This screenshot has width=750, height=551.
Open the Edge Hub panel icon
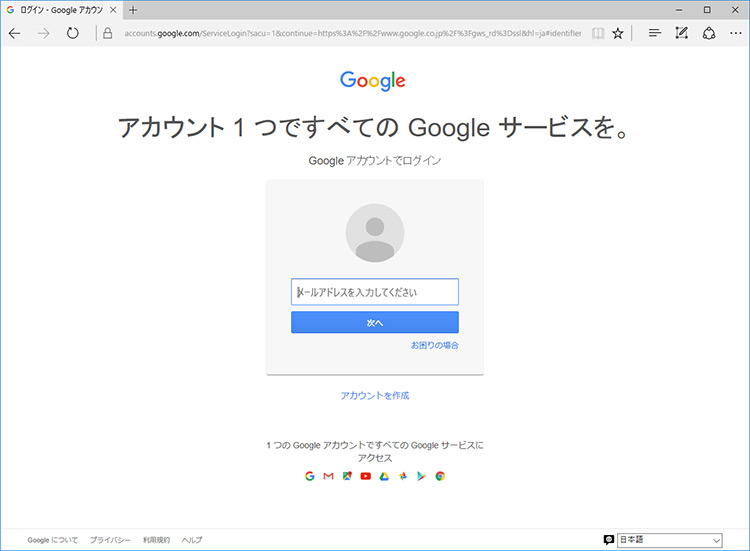(655, 33)
